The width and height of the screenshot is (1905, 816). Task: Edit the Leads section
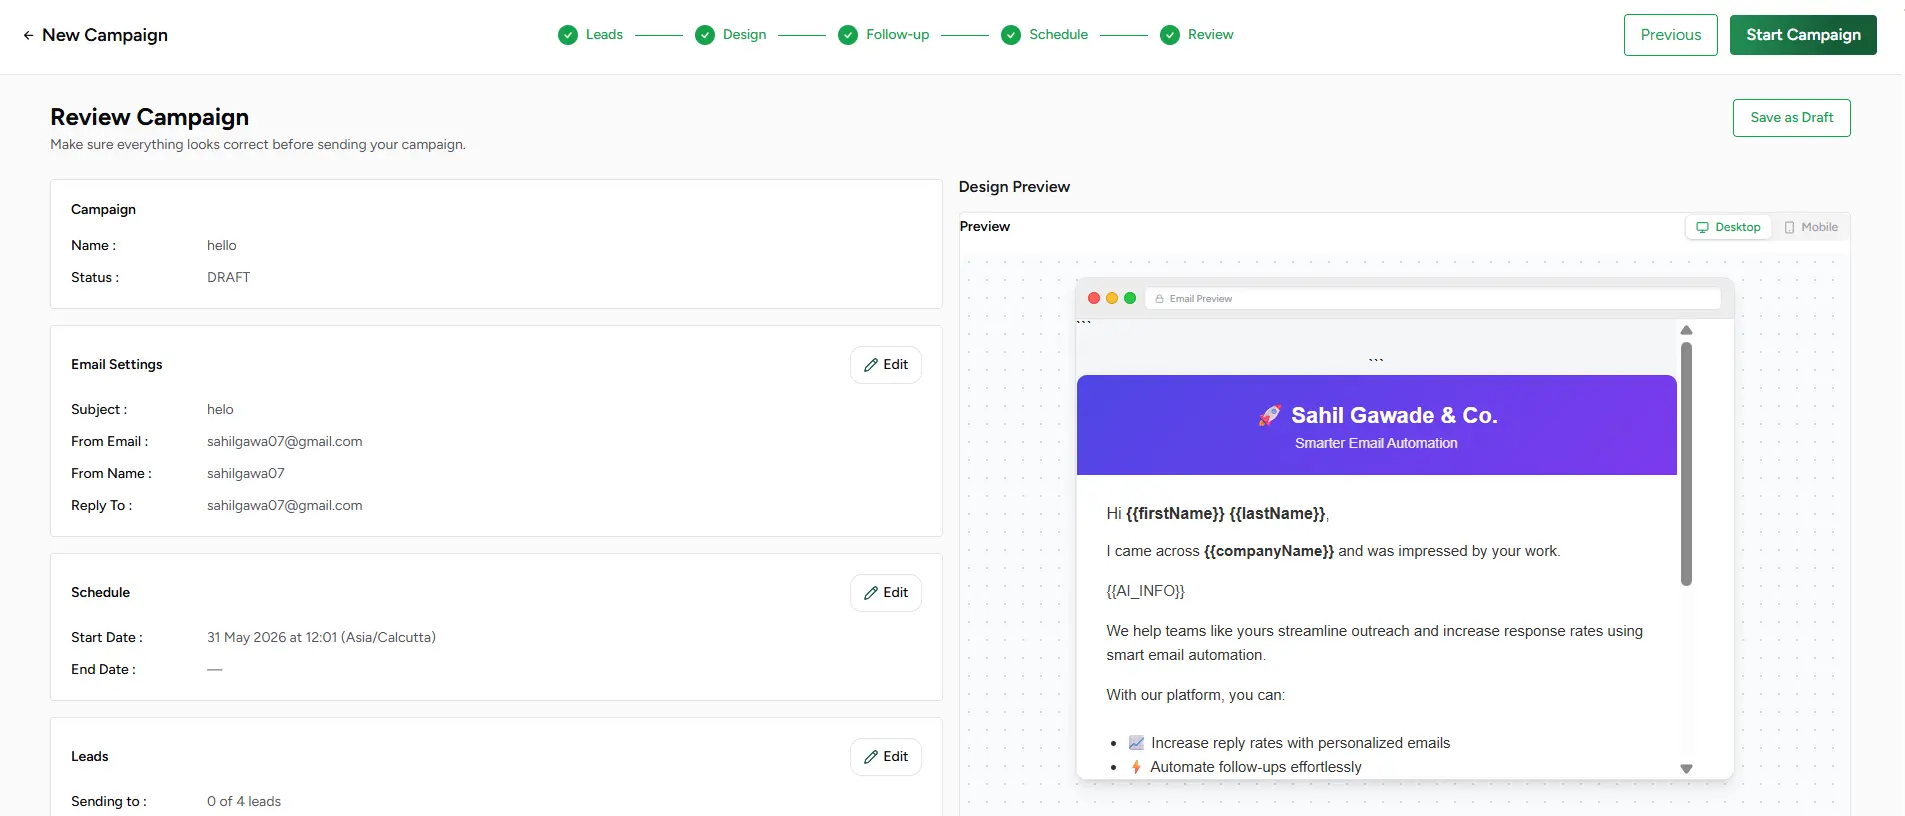pyautogui.click(x=886, y=757)
